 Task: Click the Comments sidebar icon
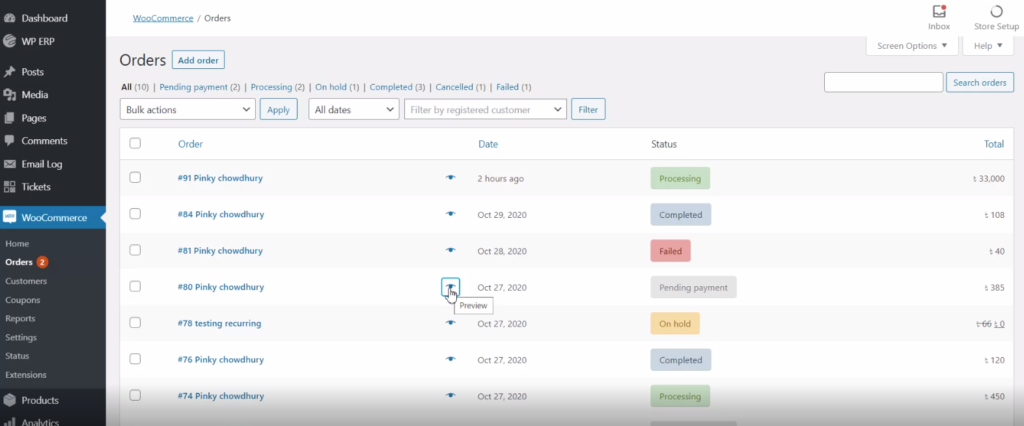pos(10,141)
